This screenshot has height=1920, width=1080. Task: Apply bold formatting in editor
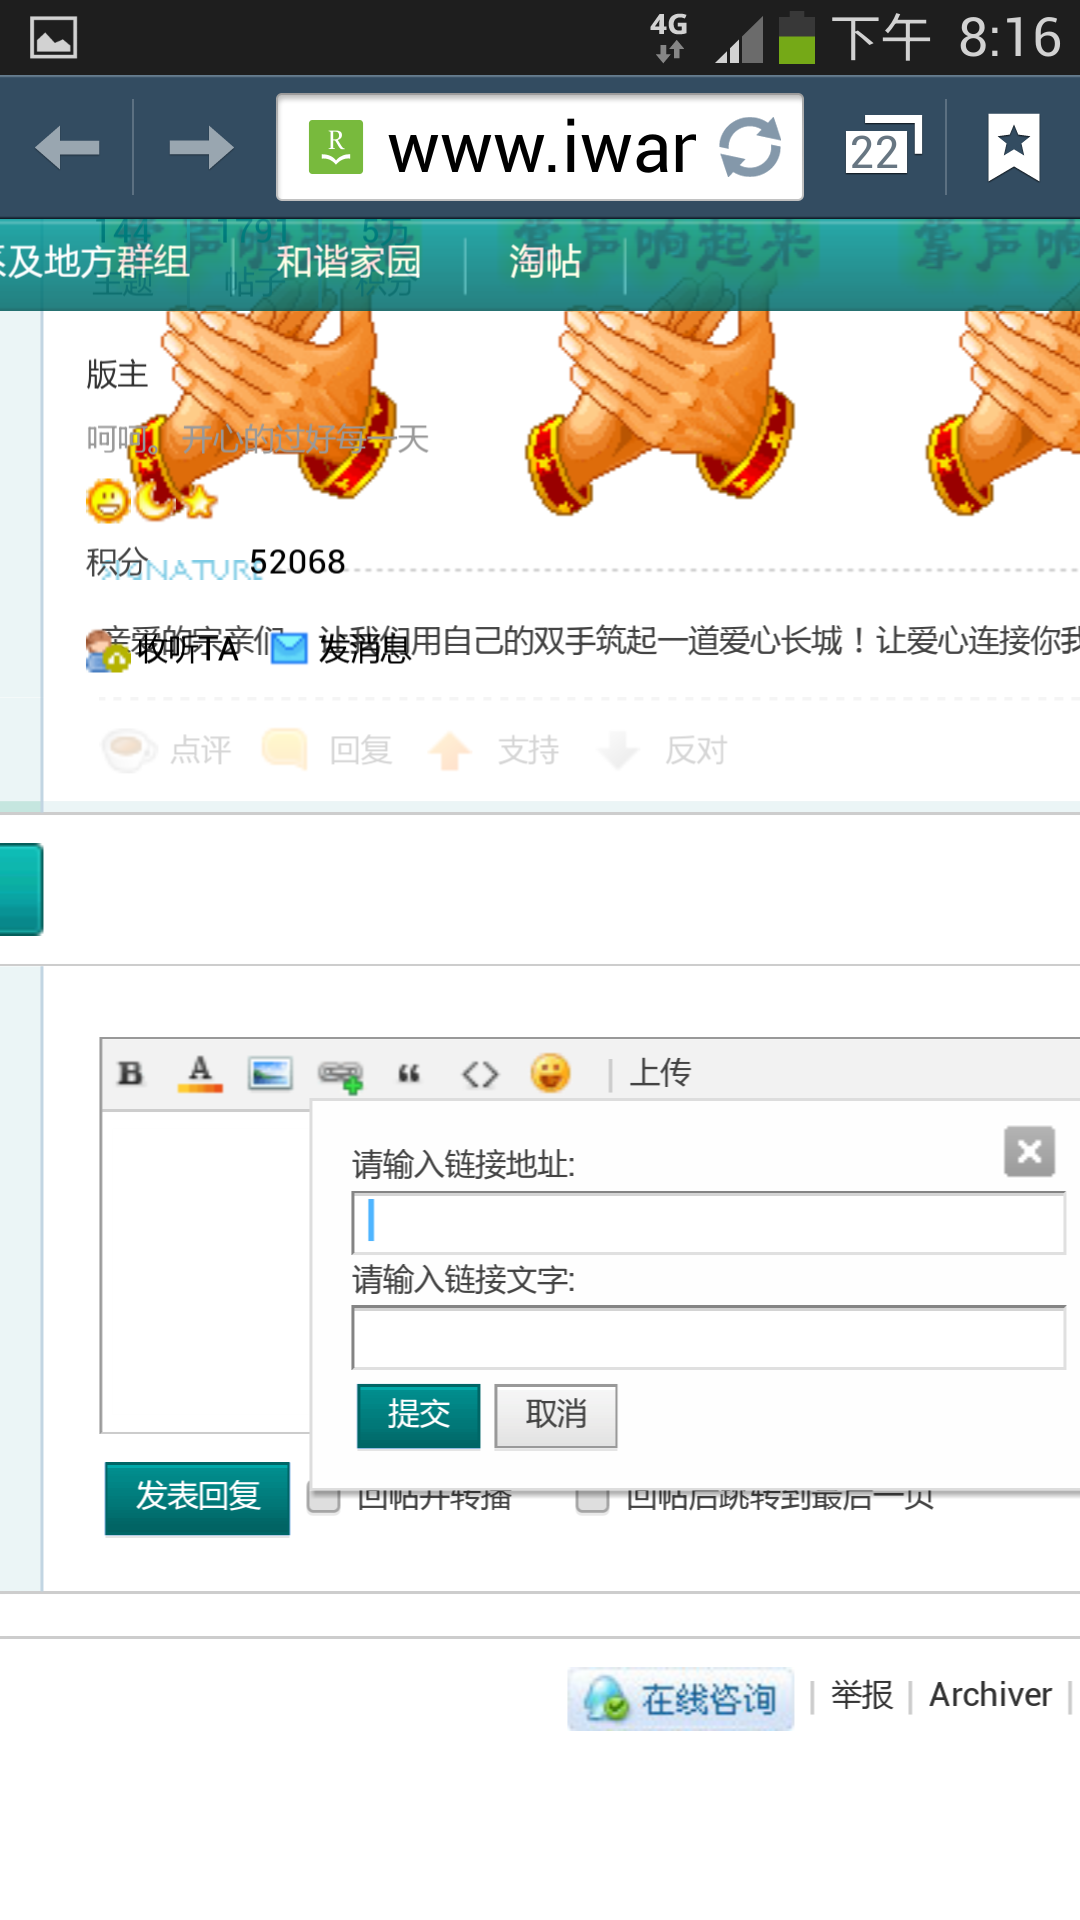coord(130,1073)
